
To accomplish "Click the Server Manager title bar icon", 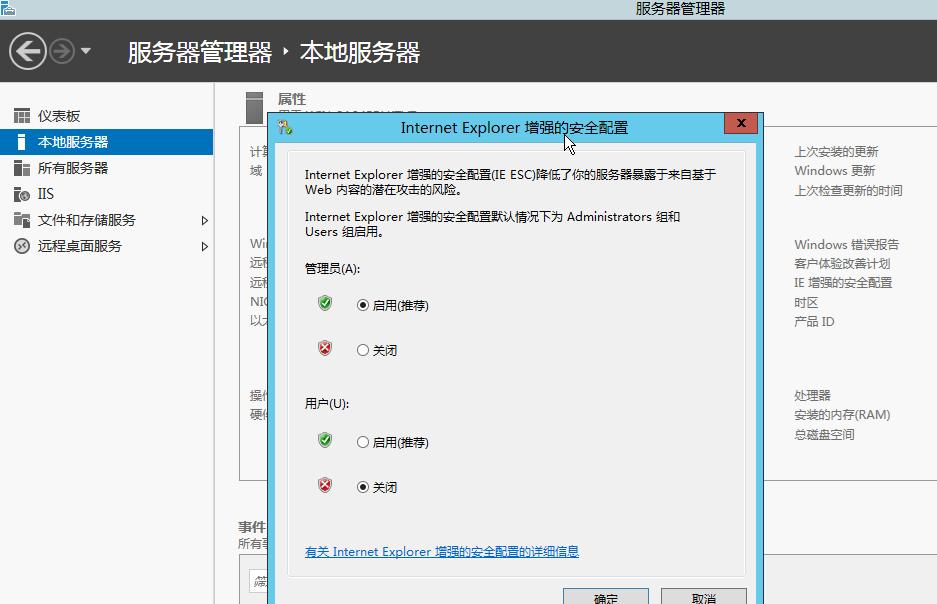I will pos(8,8).
